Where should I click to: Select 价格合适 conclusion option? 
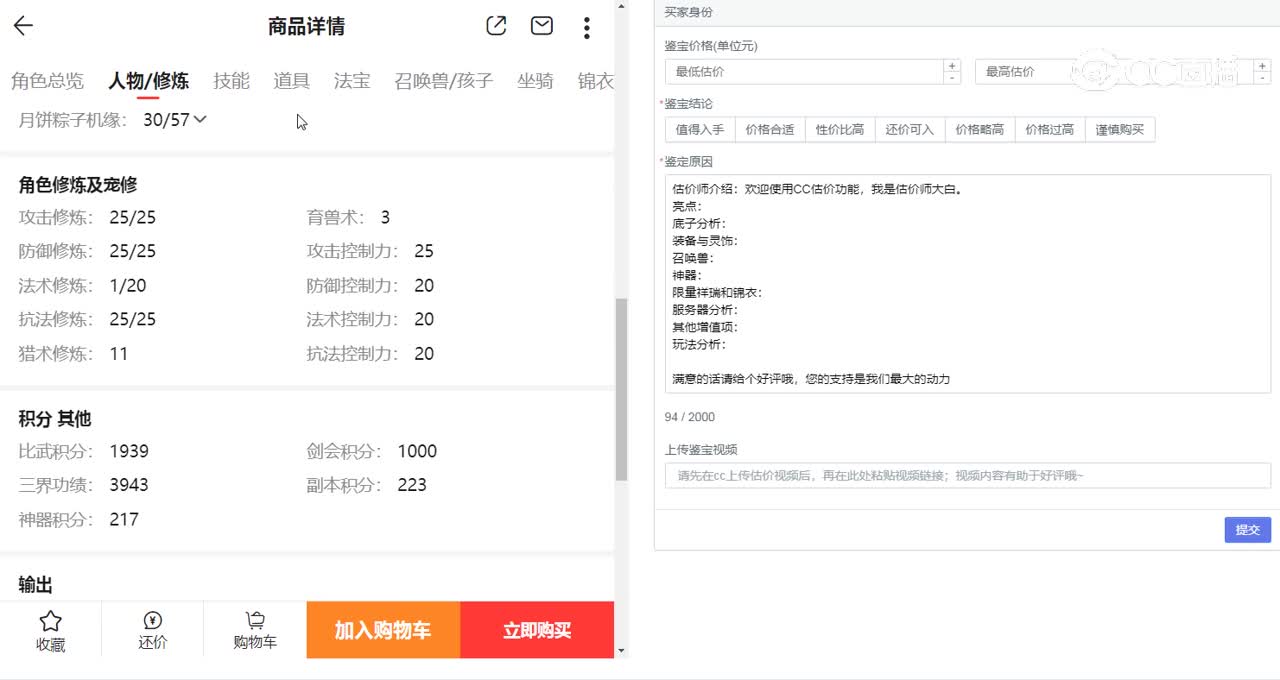770,129
